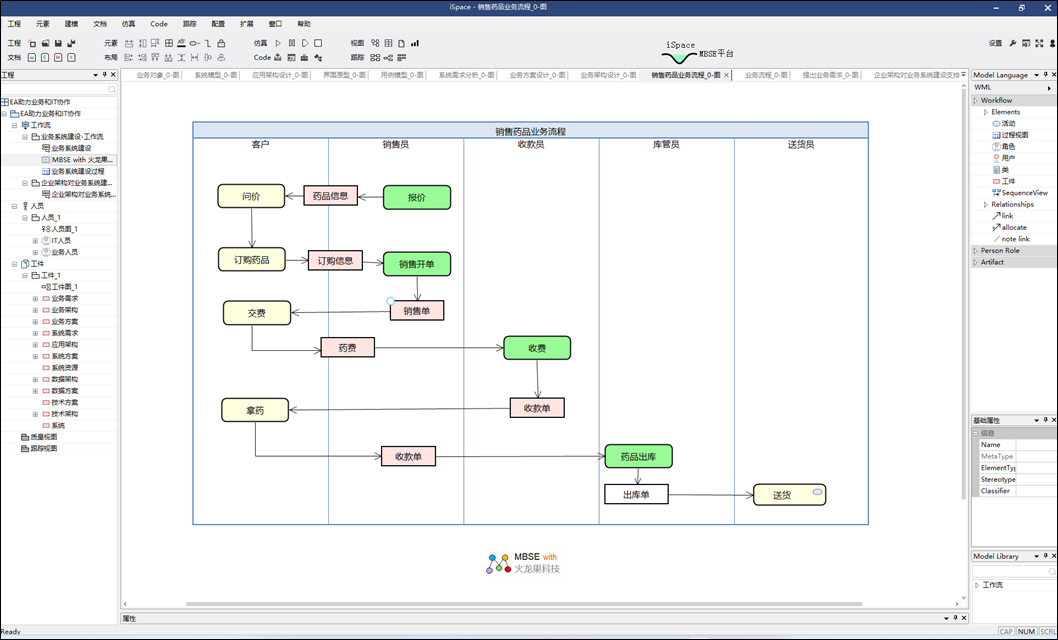
Task: Click the 收费 activity node in diagram
Action: pos(537,348)
